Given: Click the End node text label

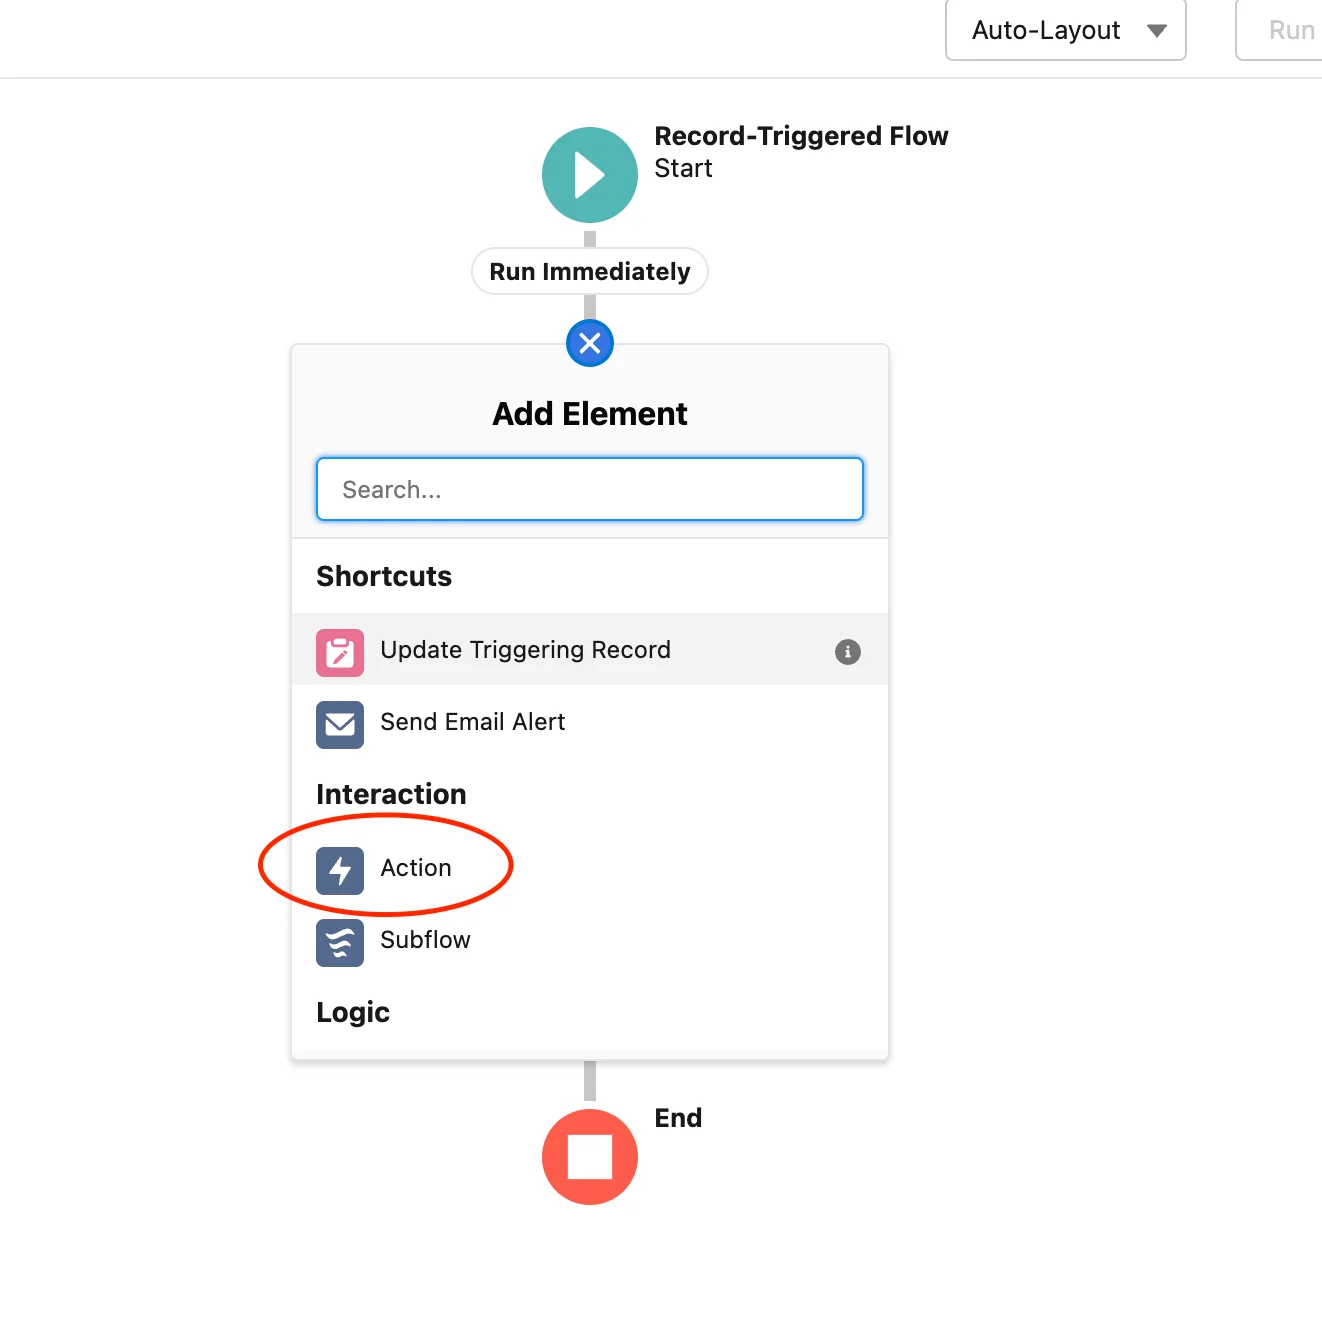Looking at the screenshot, I should click(678, 1118).
